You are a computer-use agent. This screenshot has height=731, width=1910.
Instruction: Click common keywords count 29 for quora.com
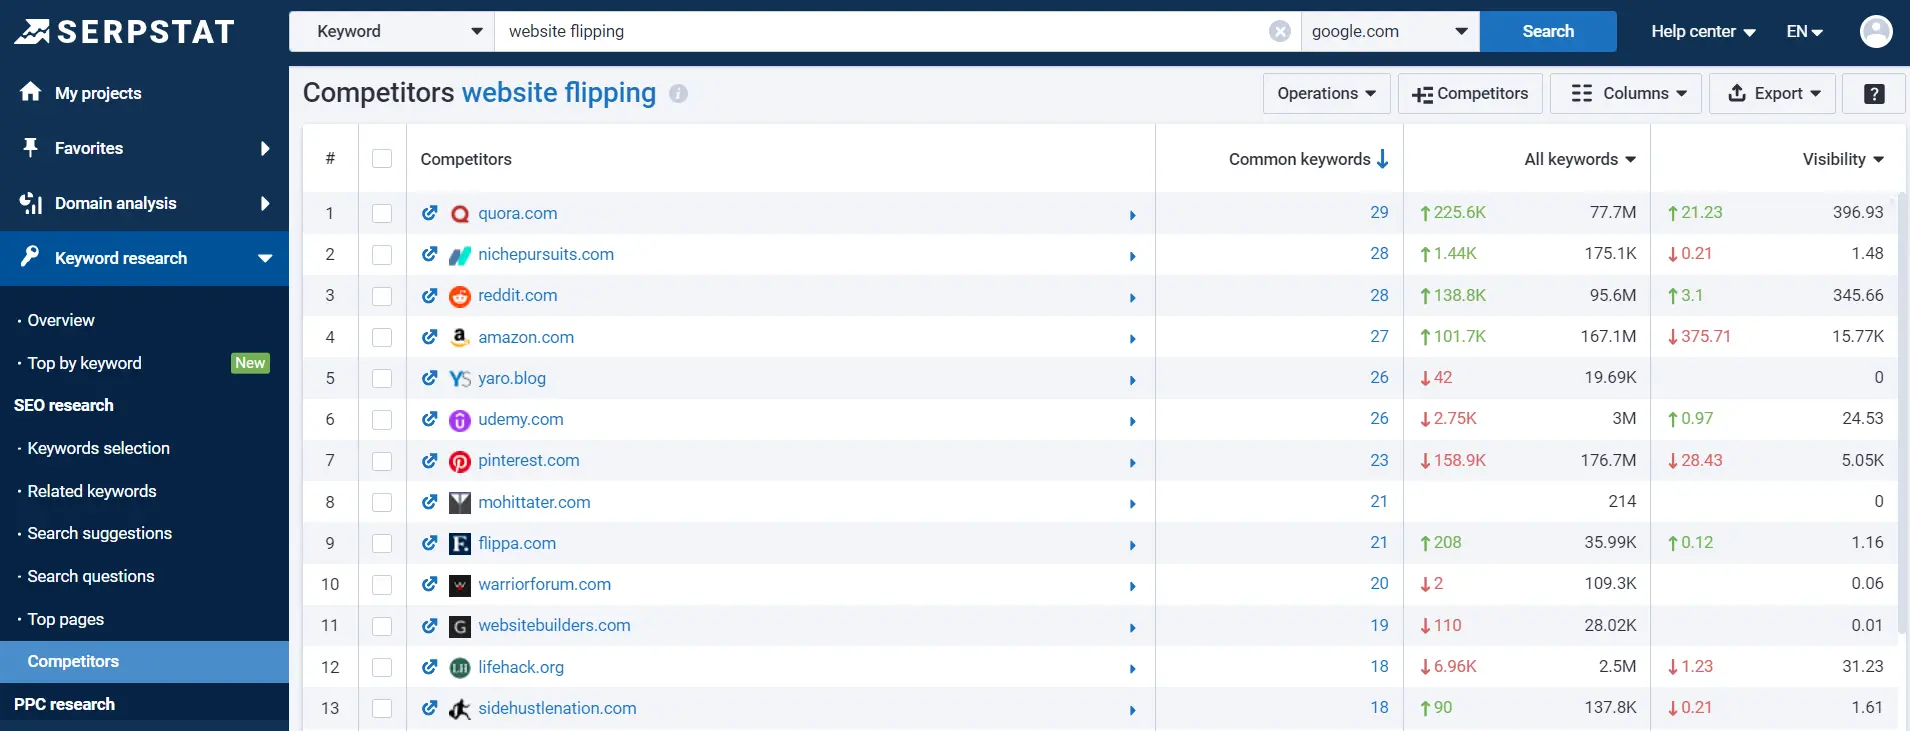point(1379,212)
